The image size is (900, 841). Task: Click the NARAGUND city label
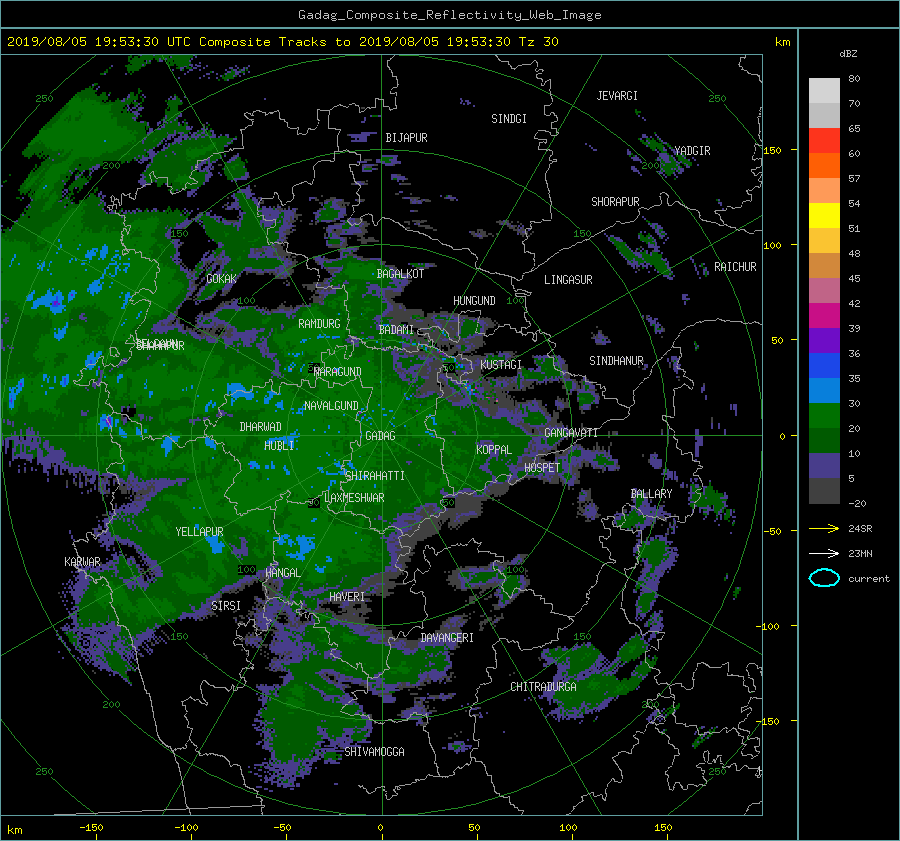pos(338,372)
